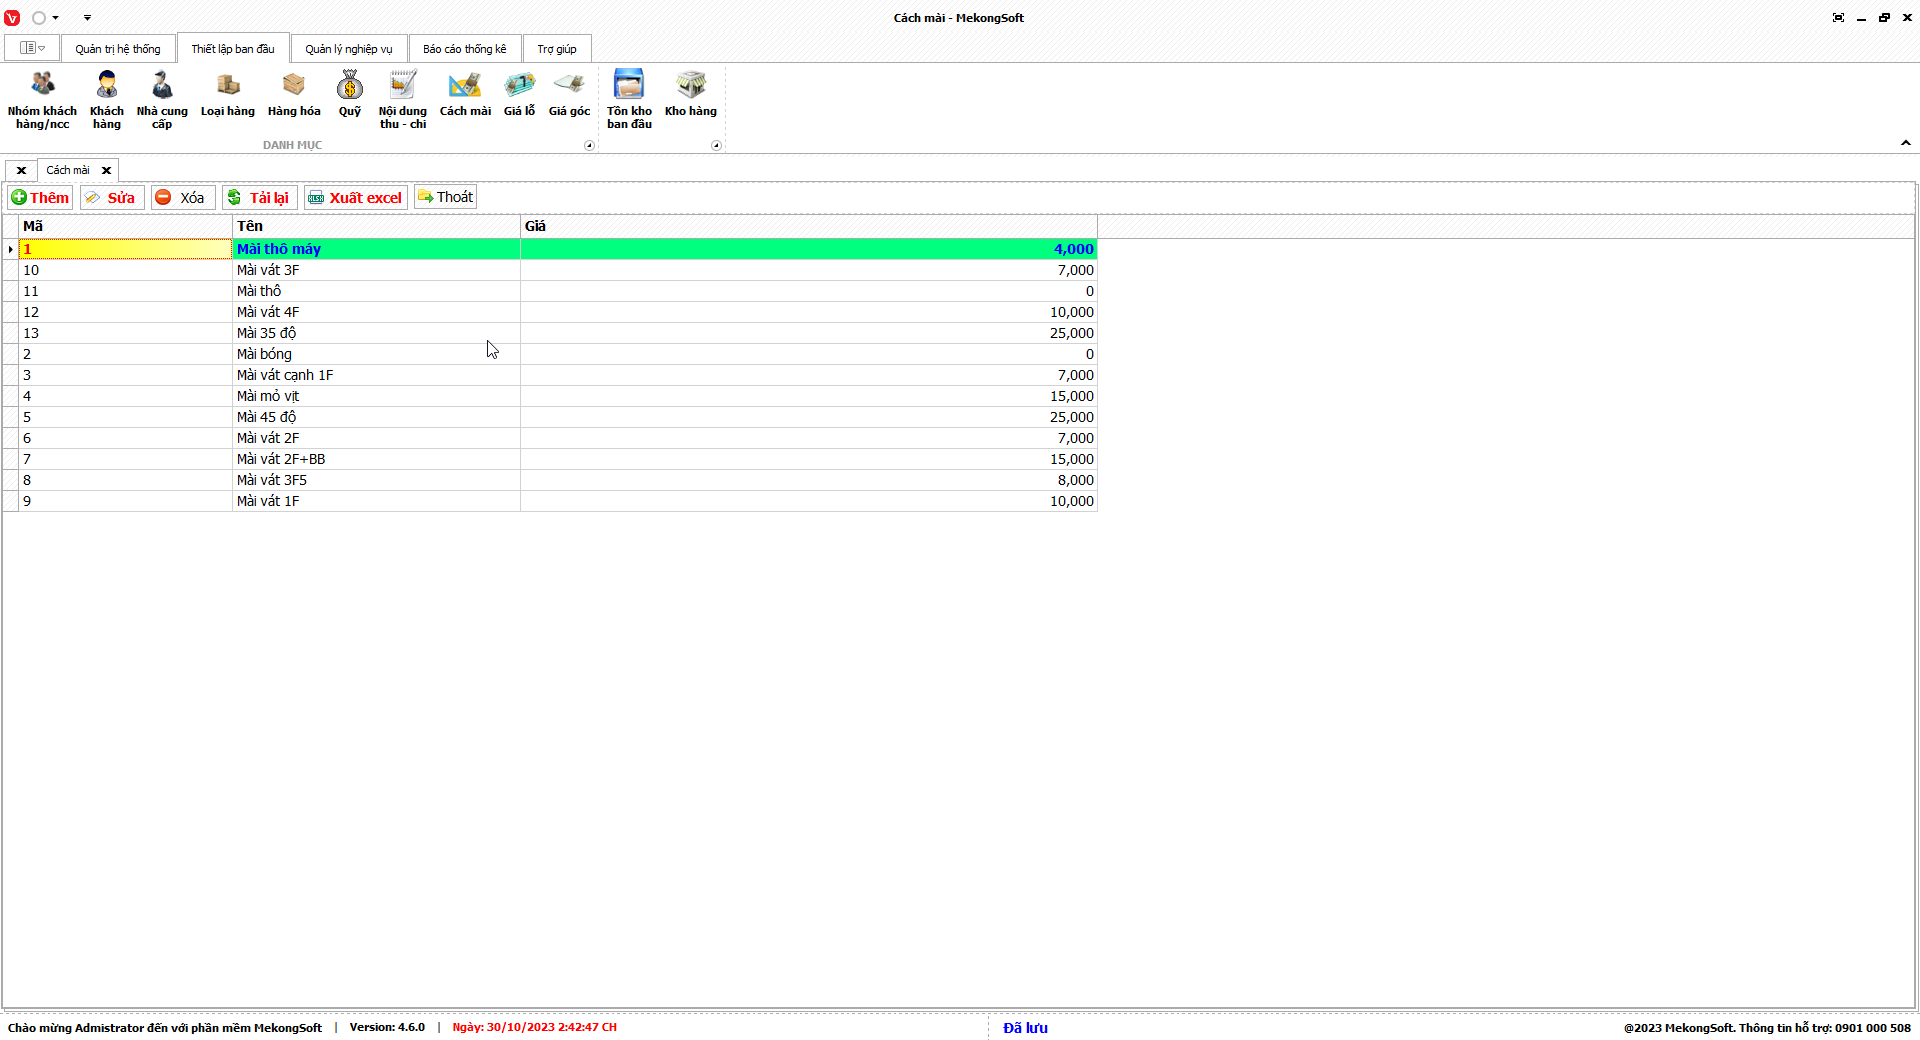Sort by the Giá column header
1920x1040 pixels.
(x=809, y=226)
